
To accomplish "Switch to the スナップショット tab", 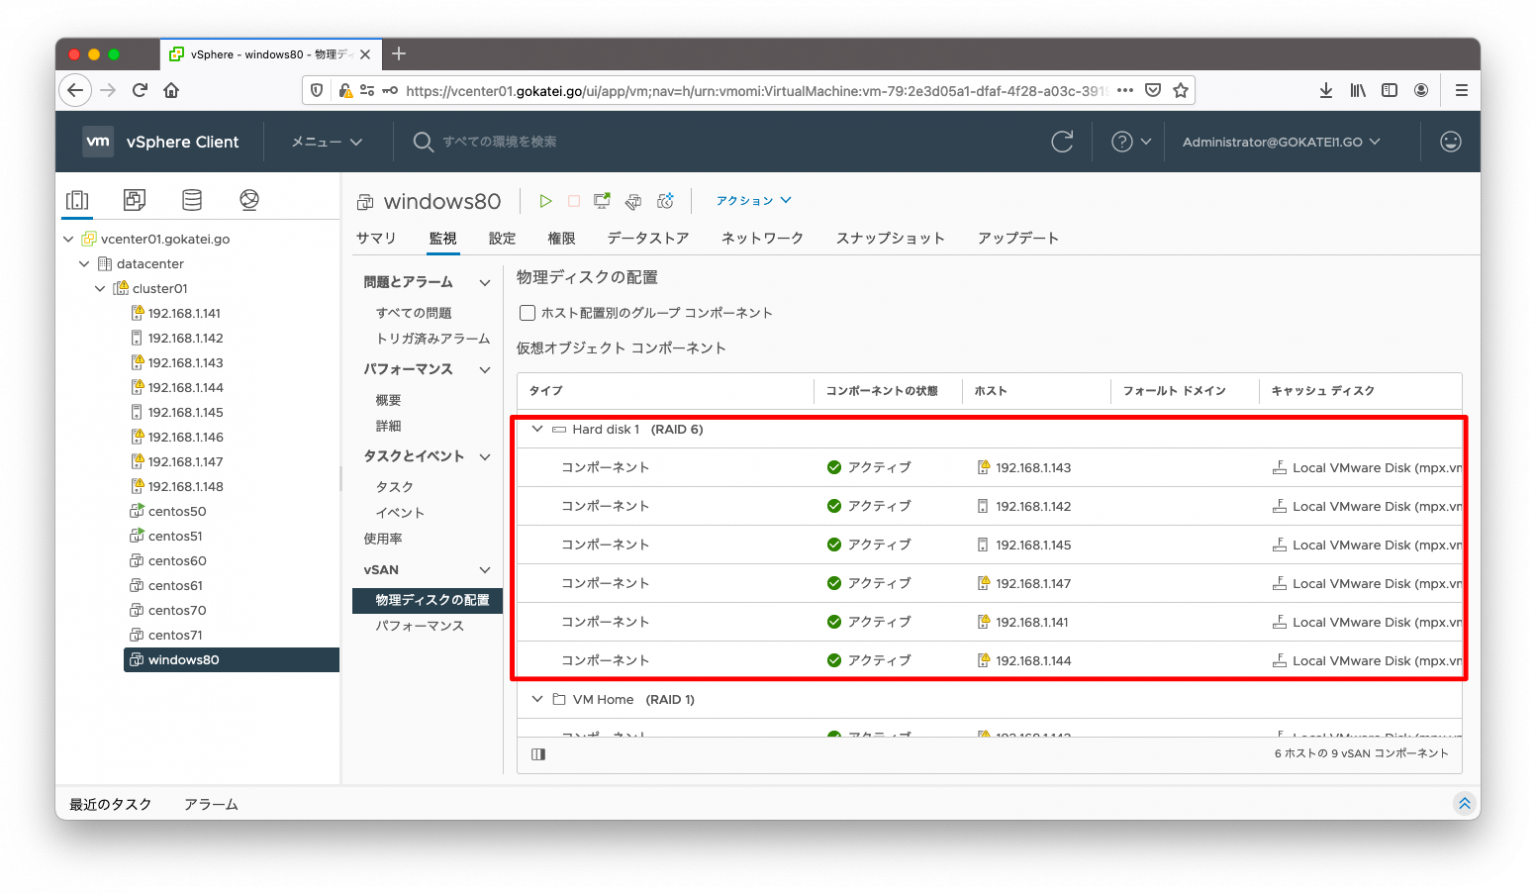I will [890, 238].
